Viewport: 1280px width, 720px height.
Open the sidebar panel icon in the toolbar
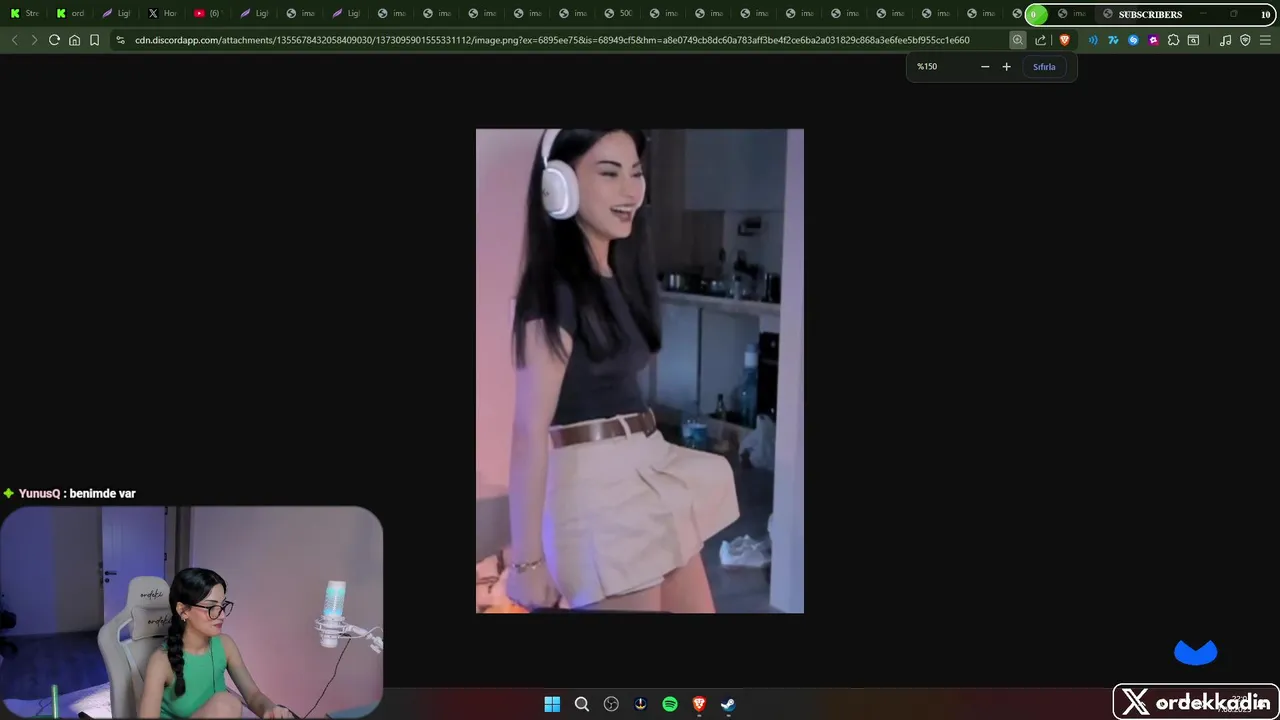coord(1193,40)
